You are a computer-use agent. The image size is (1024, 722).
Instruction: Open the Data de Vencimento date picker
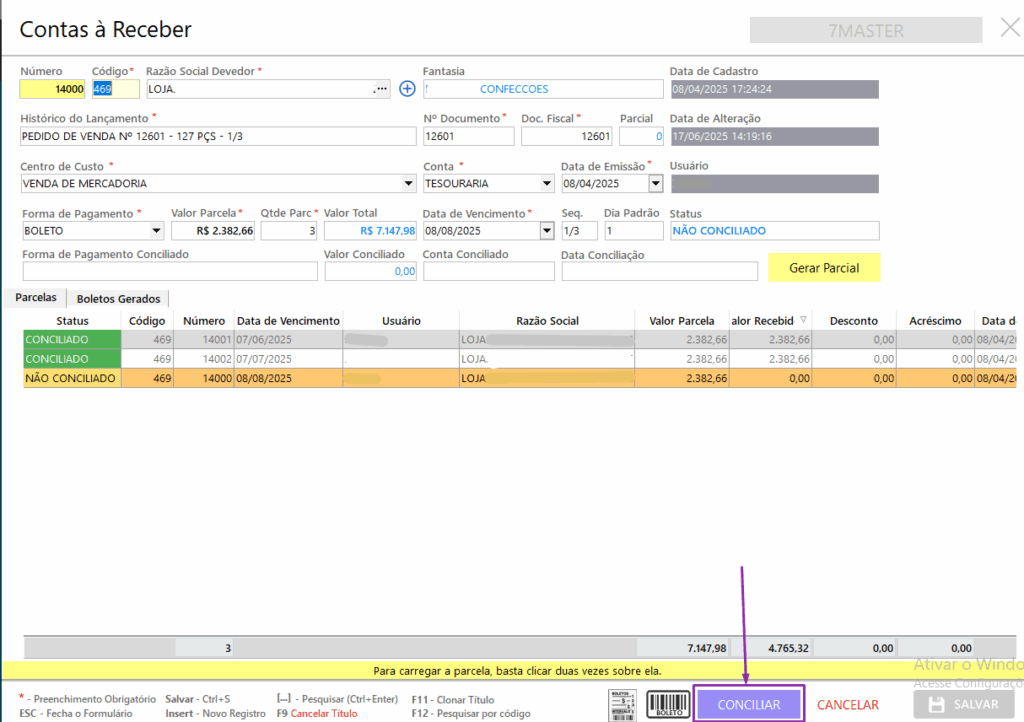point(546,231)
